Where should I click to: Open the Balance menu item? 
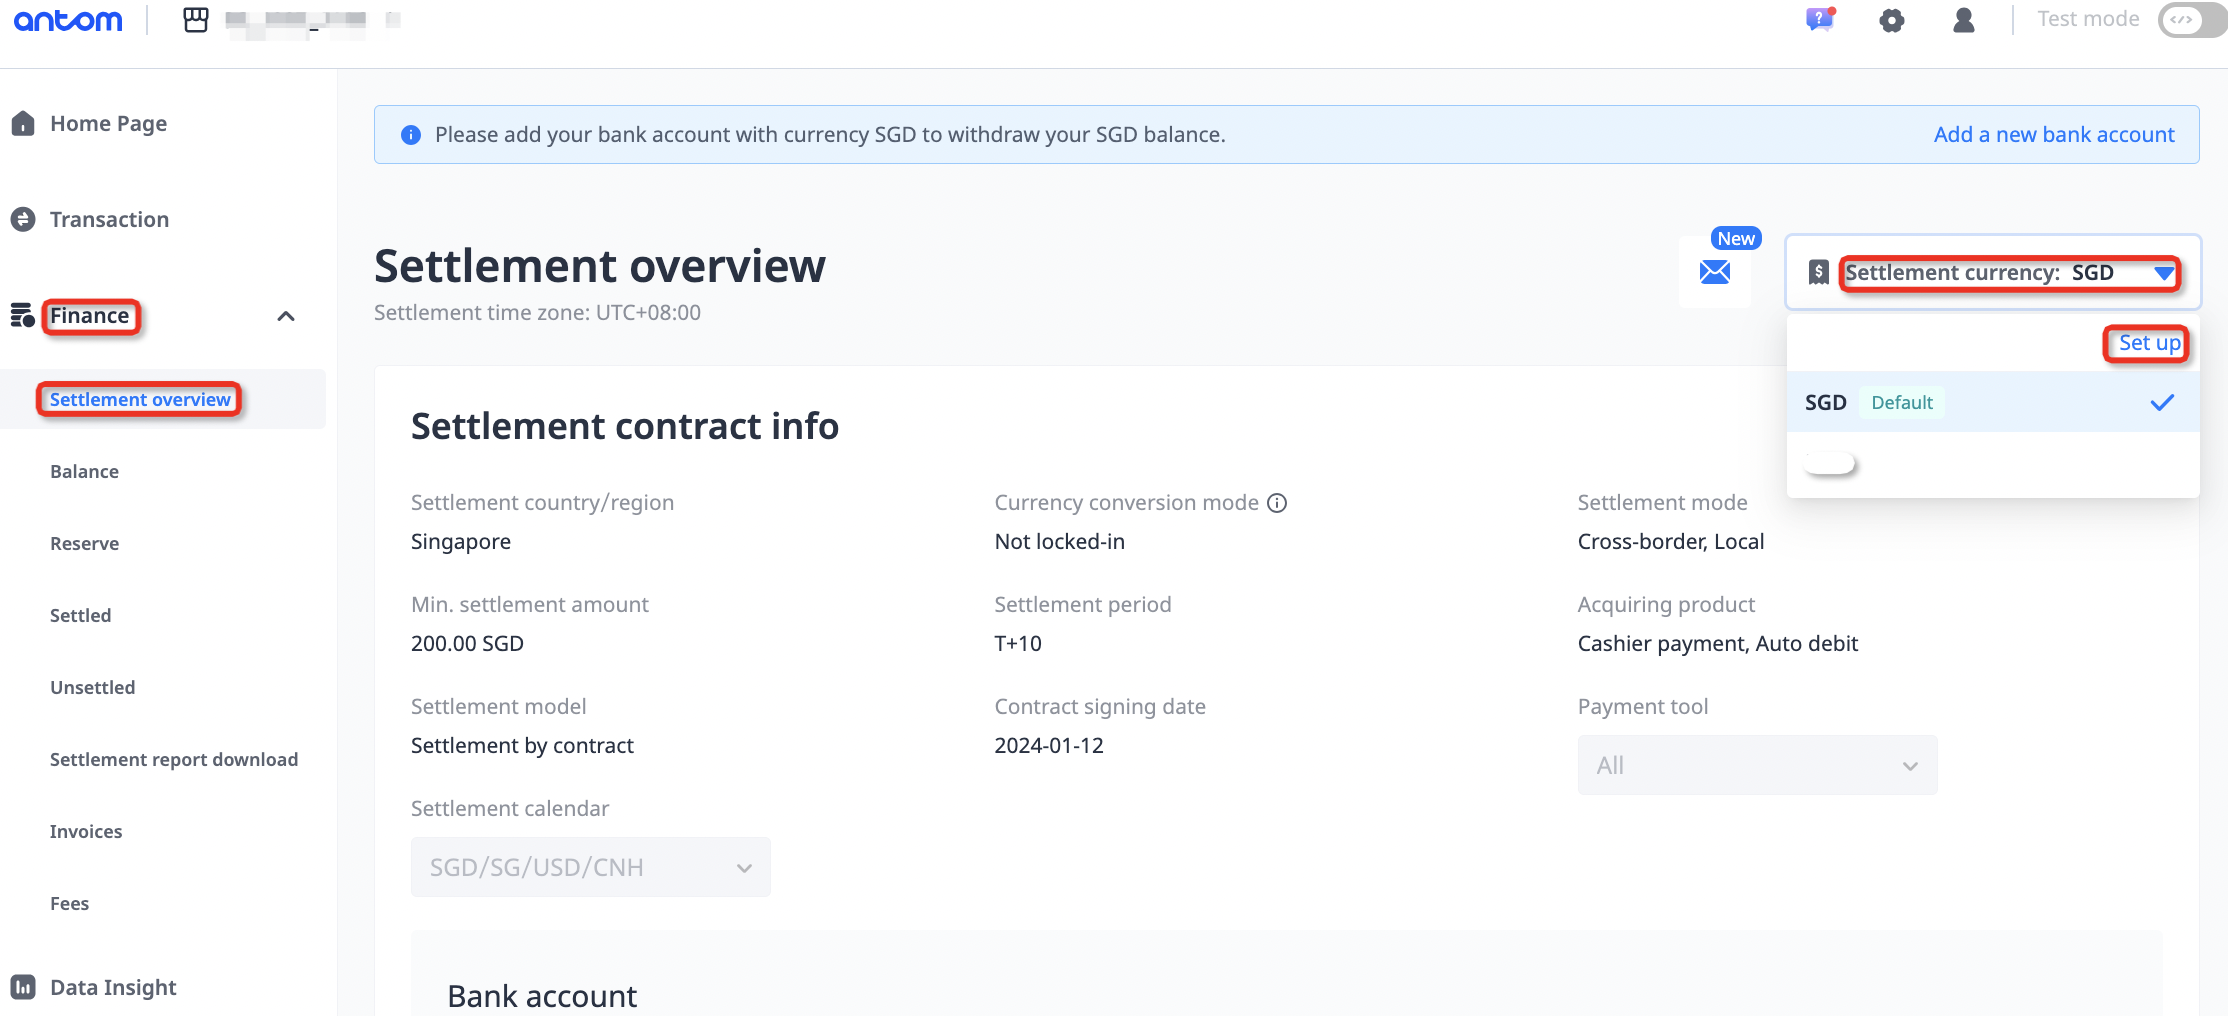pos(84,471)
